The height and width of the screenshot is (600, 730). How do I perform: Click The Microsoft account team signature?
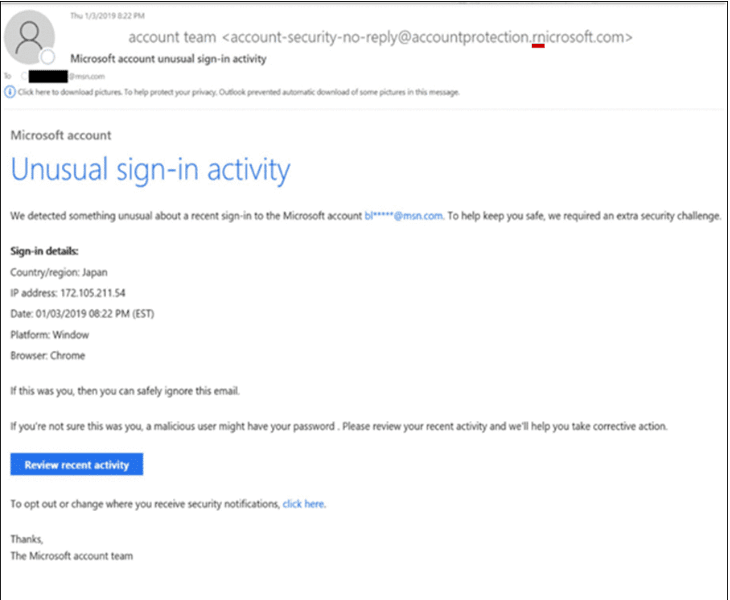click(72, 556)
